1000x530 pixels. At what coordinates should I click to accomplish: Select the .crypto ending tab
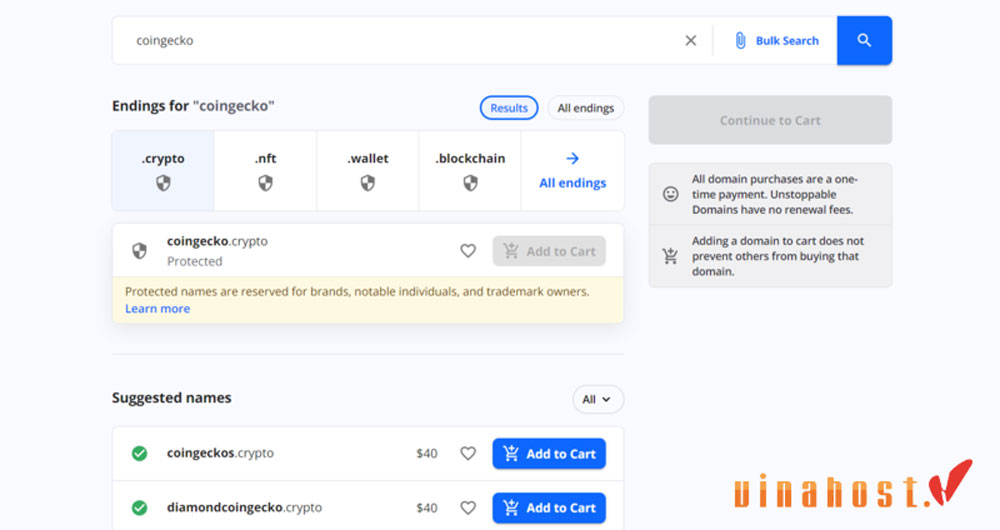(163, 171)
